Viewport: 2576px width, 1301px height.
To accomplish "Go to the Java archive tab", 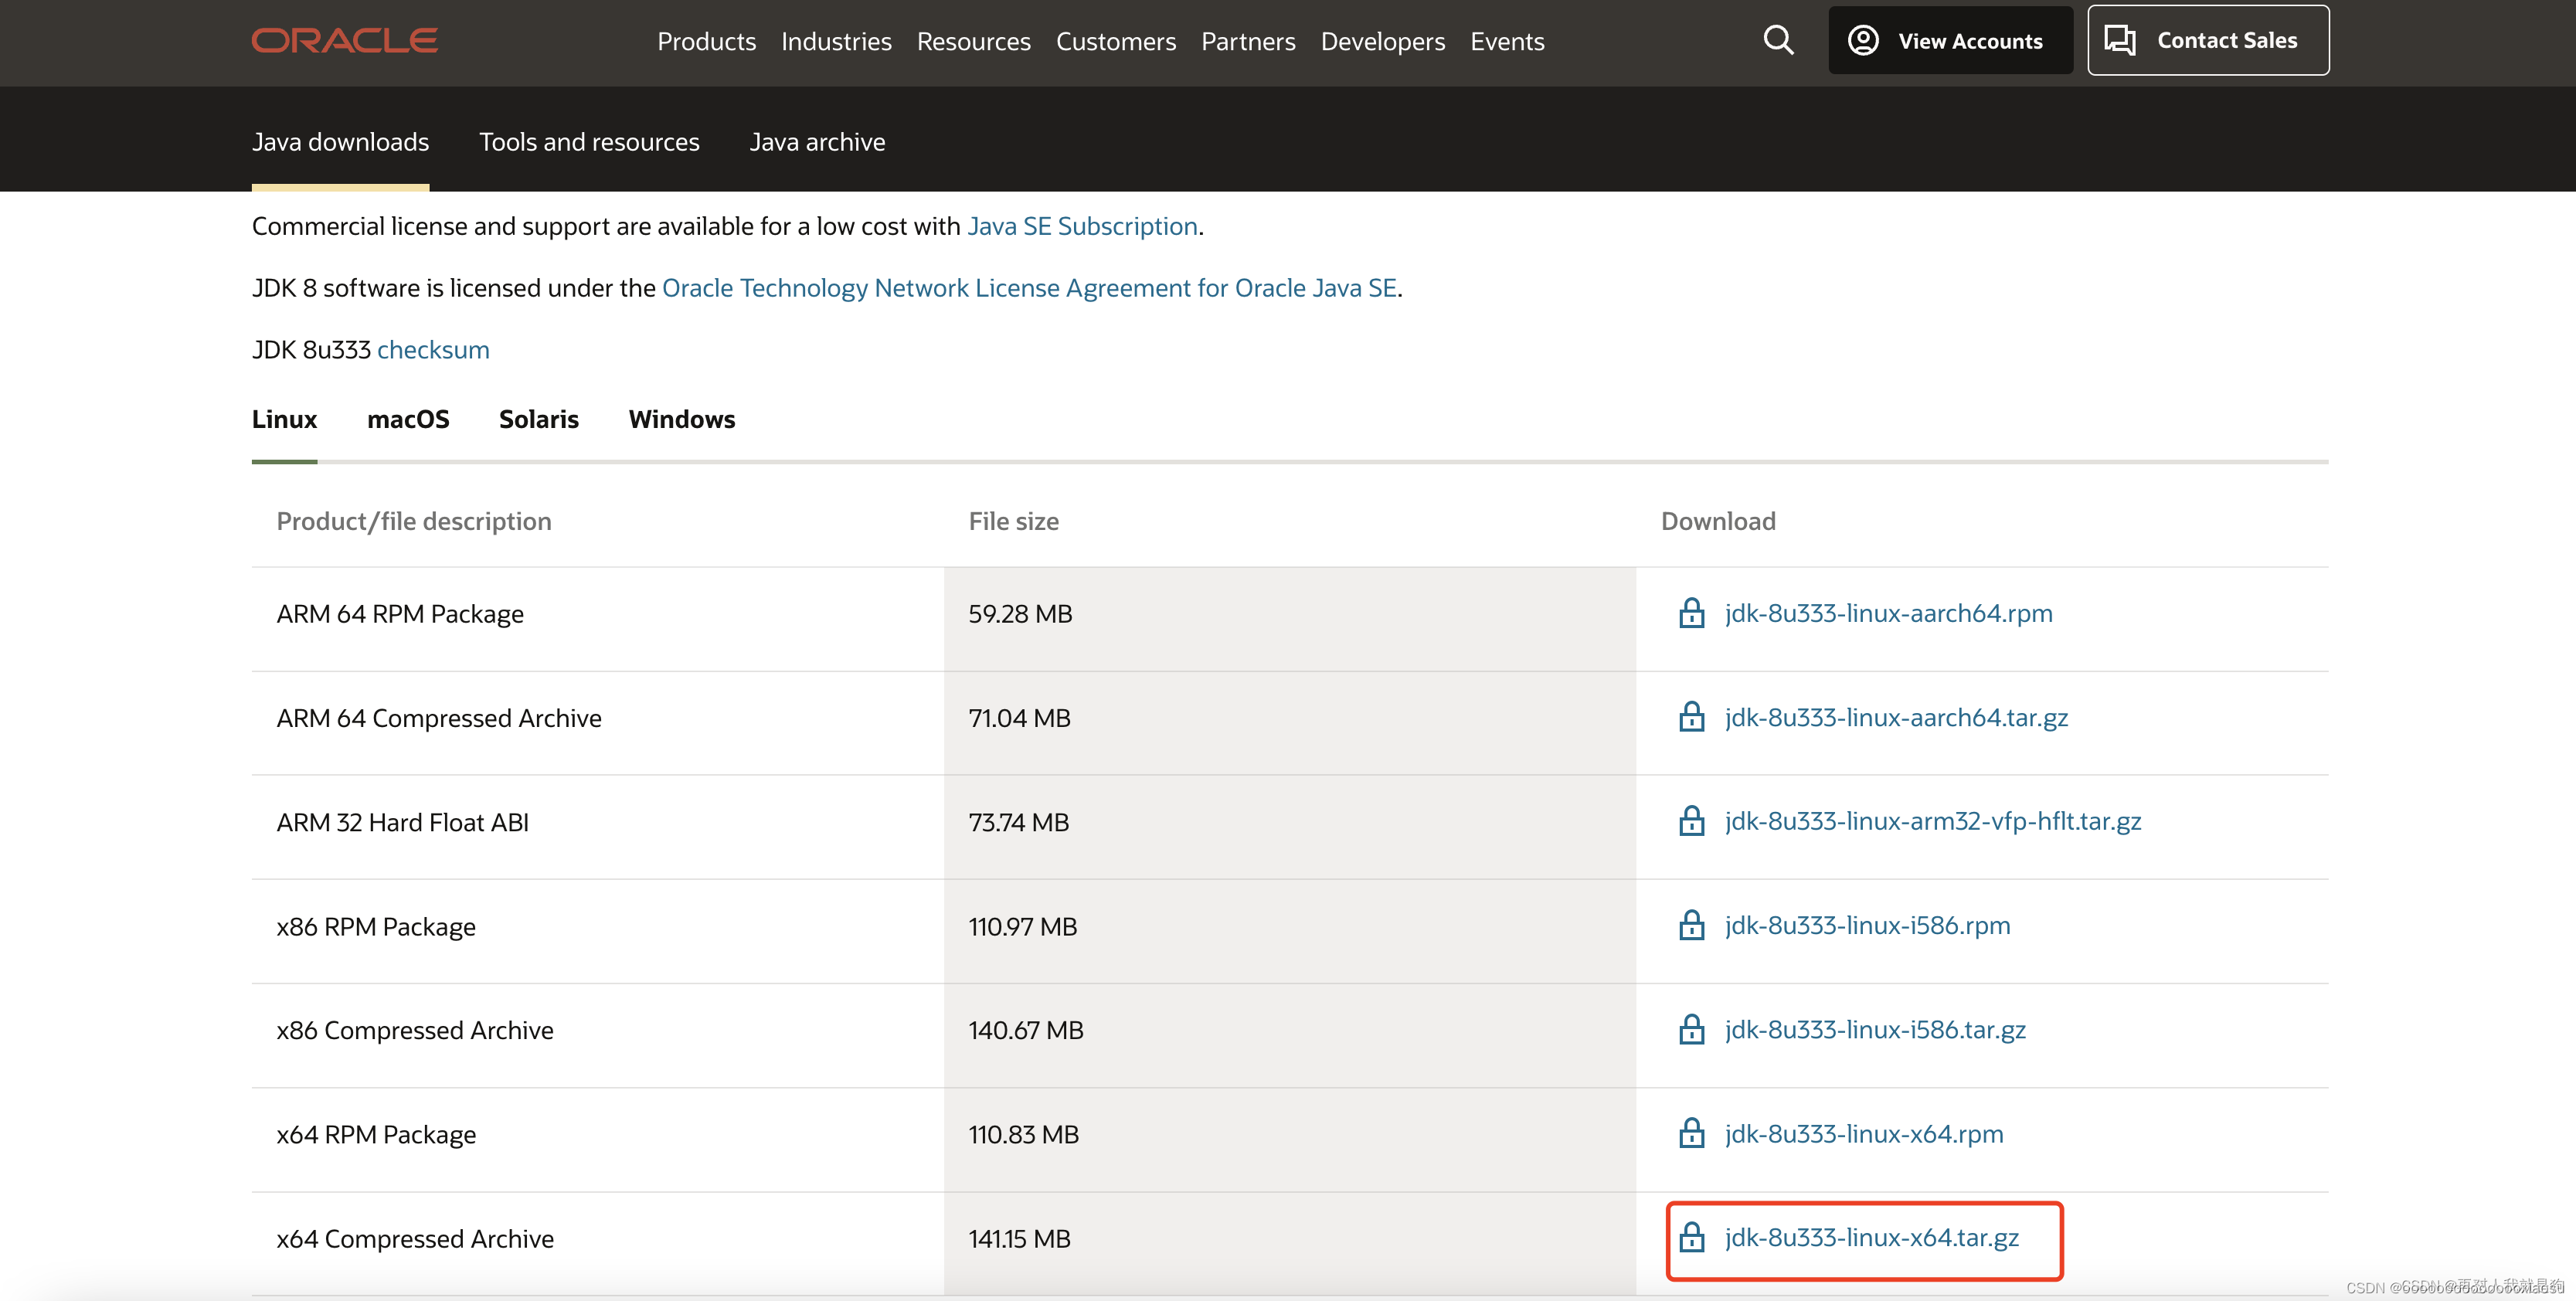I will (817, 142).
